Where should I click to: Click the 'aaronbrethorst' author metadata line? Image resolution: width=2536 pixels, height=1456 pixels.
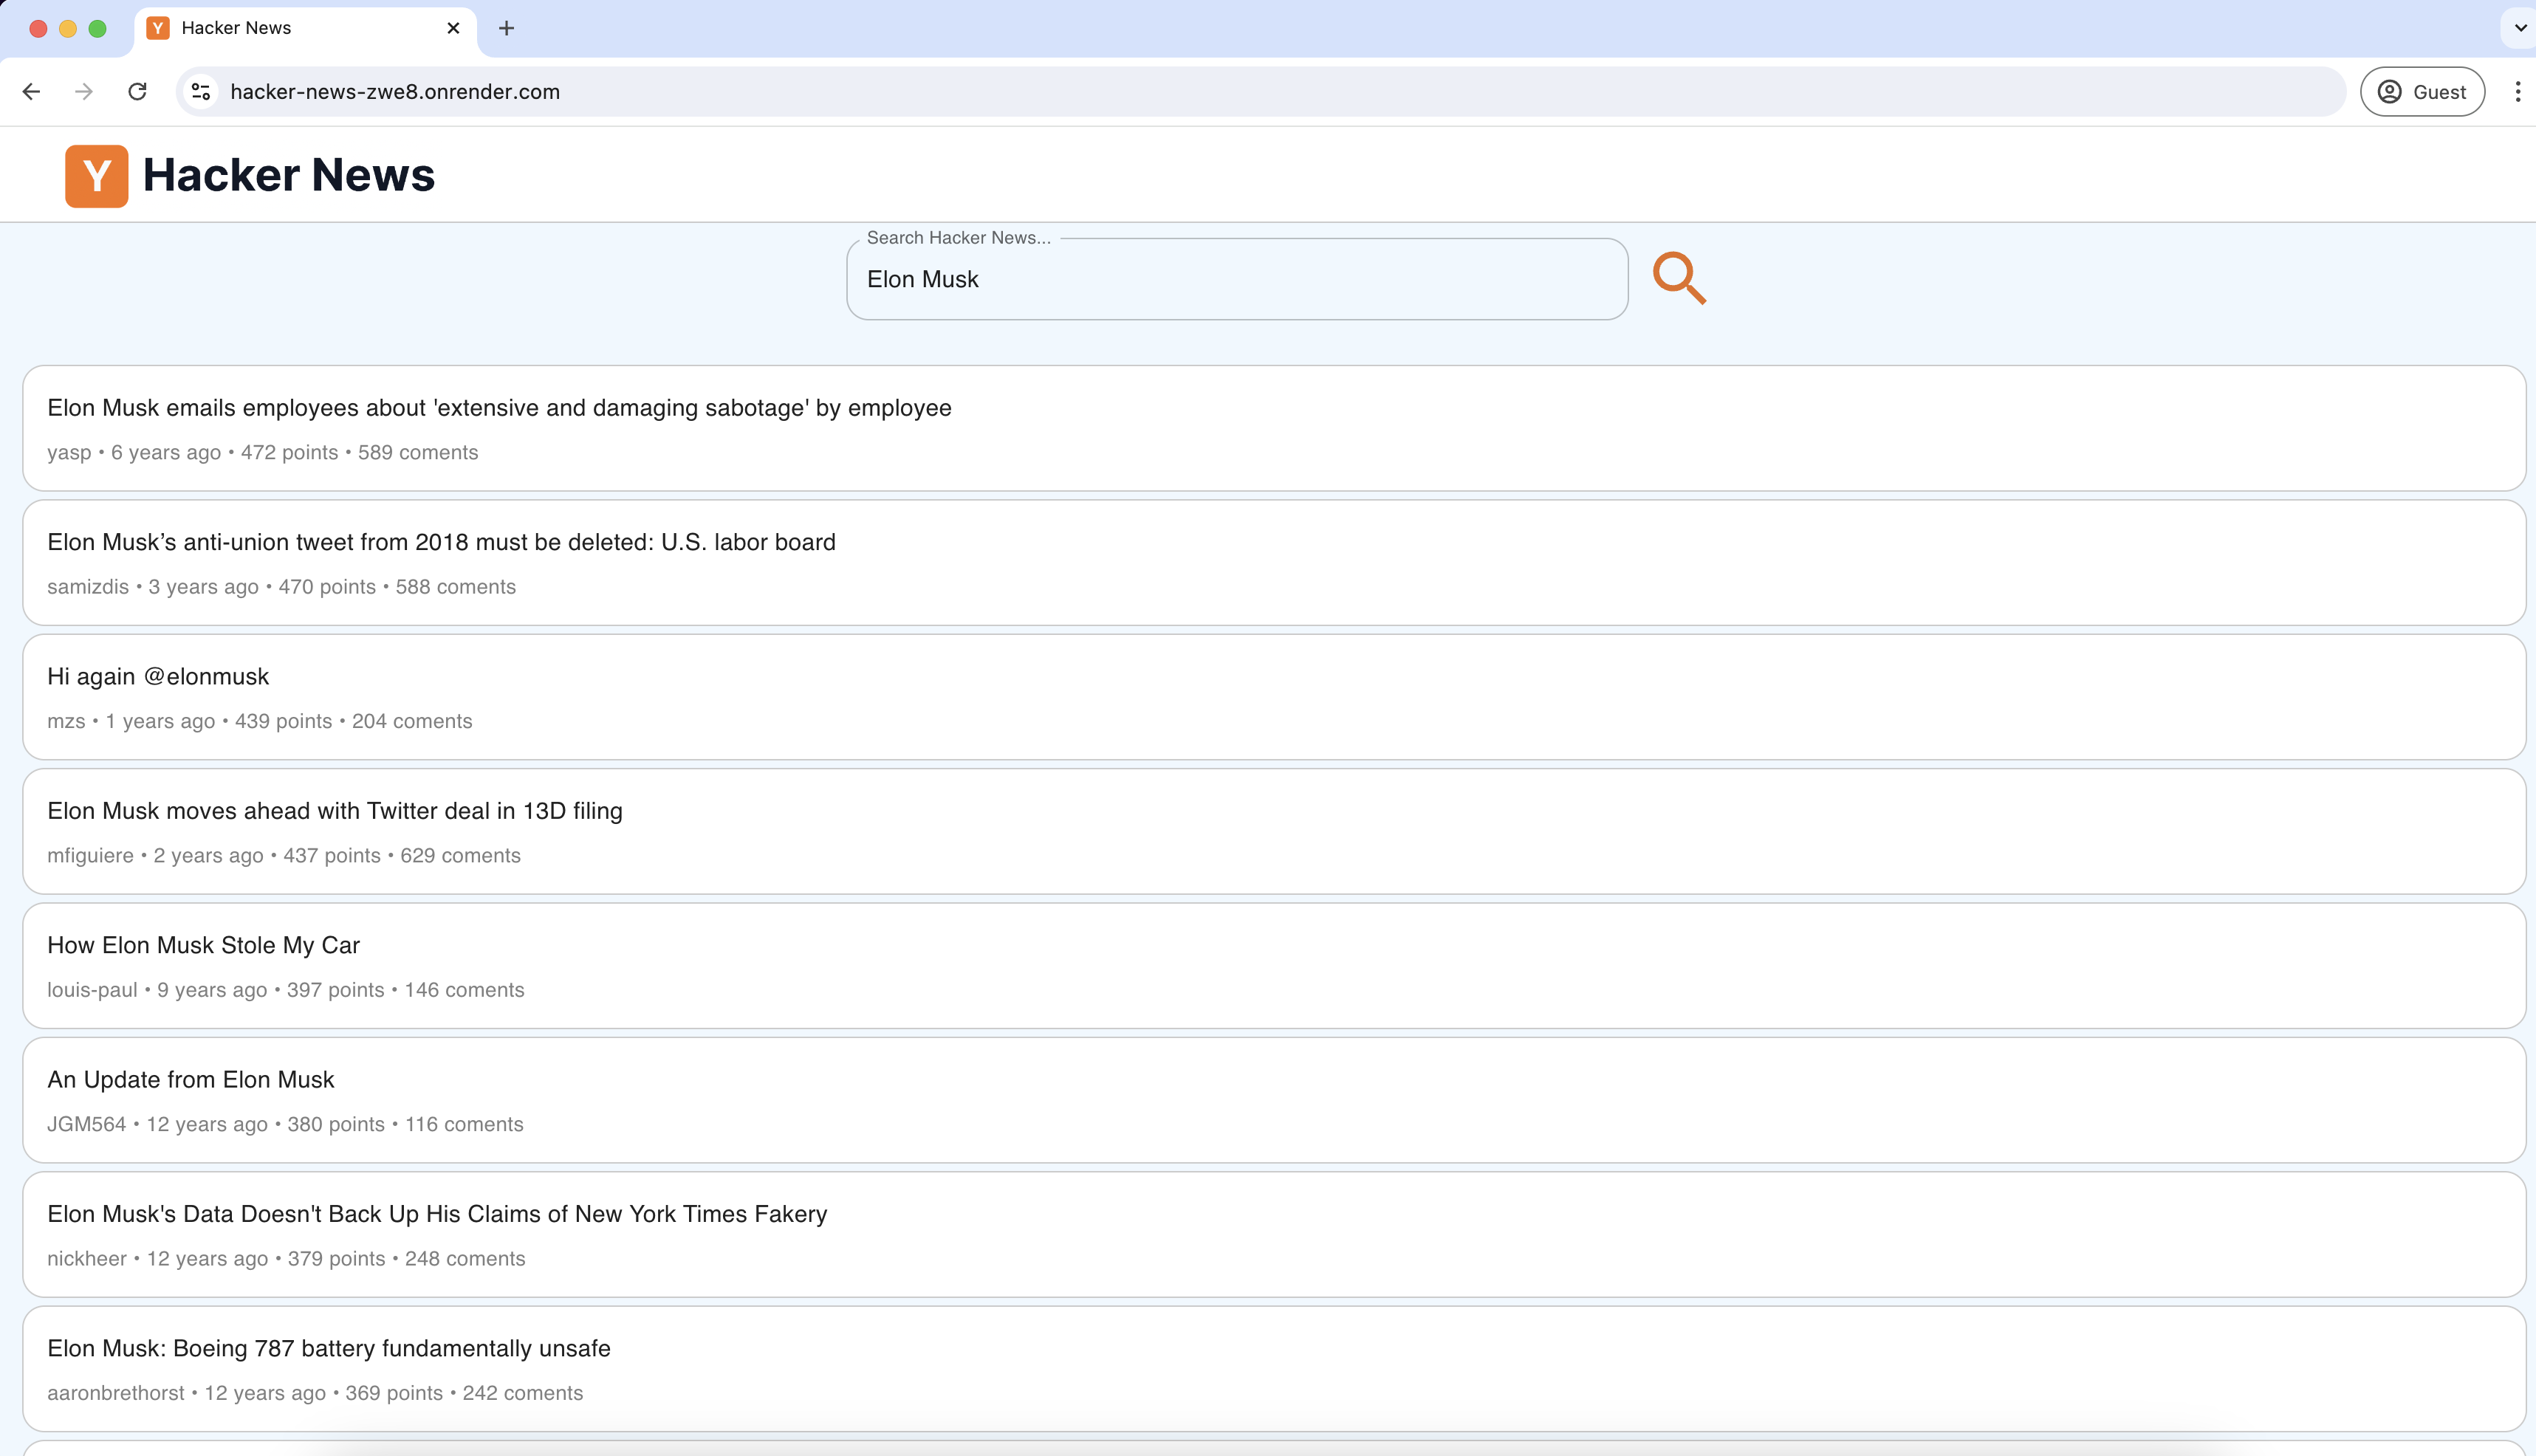[315, 1393]
